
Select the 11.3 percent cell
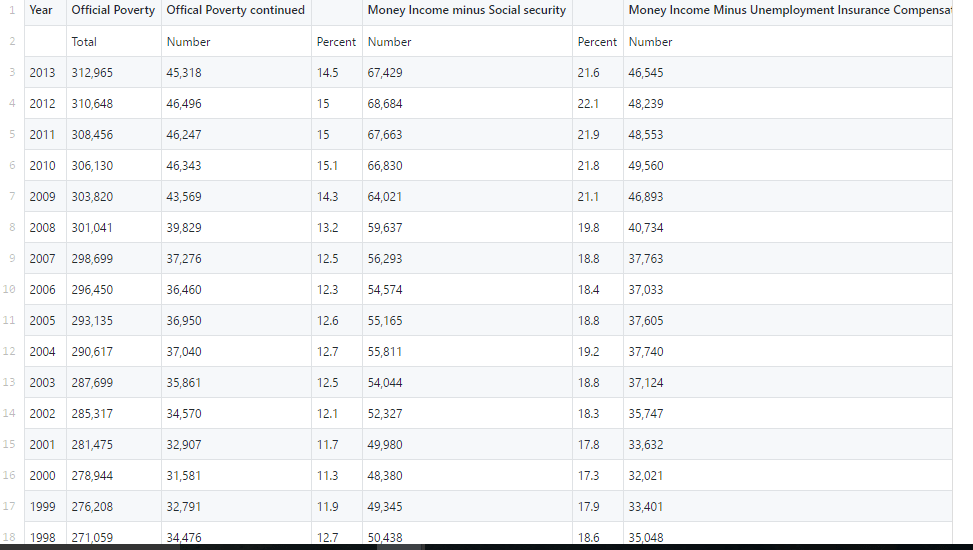(337, 476)
